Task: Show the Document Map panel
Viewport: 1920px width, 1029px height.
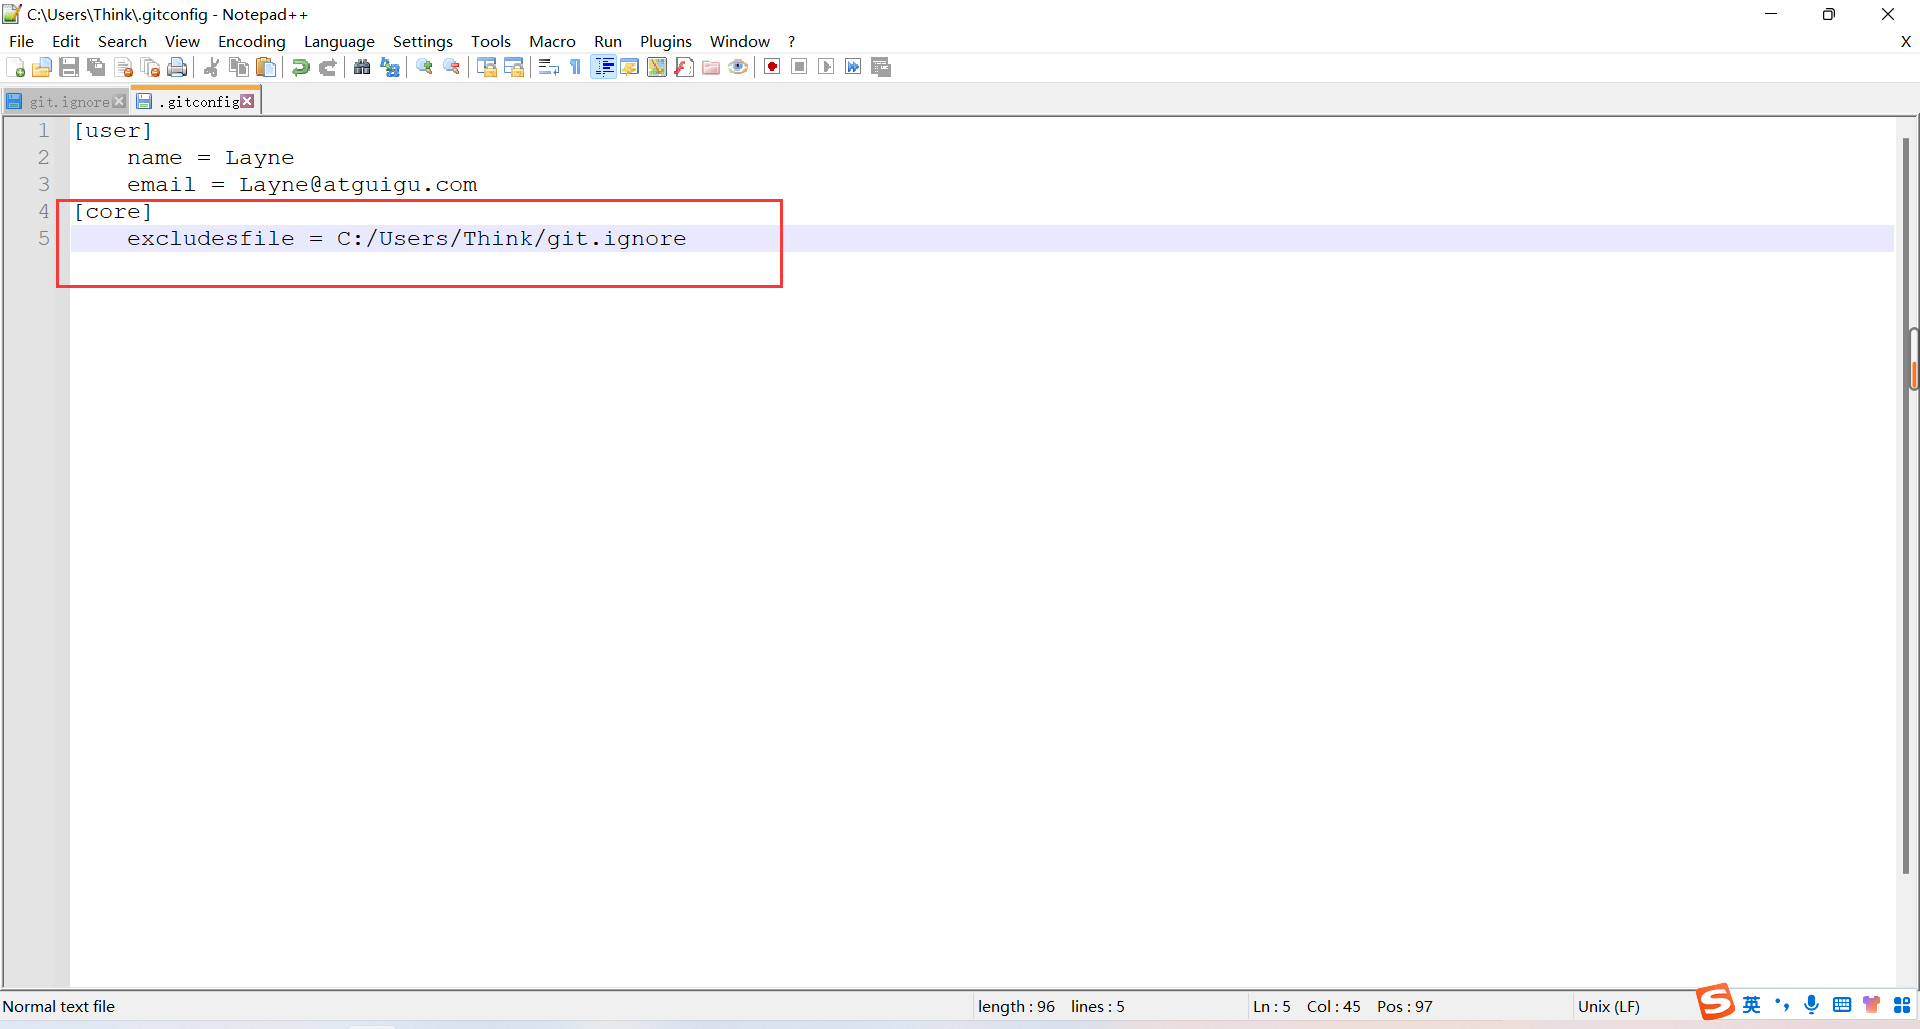Action: coord(656,67)
